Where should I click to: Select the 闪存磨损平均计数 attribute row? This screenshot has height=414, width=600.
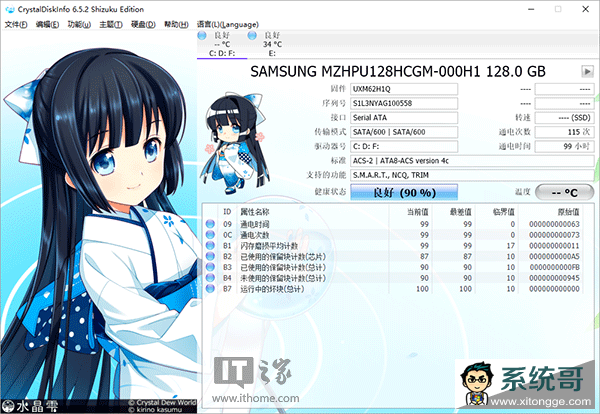point(393,245)
